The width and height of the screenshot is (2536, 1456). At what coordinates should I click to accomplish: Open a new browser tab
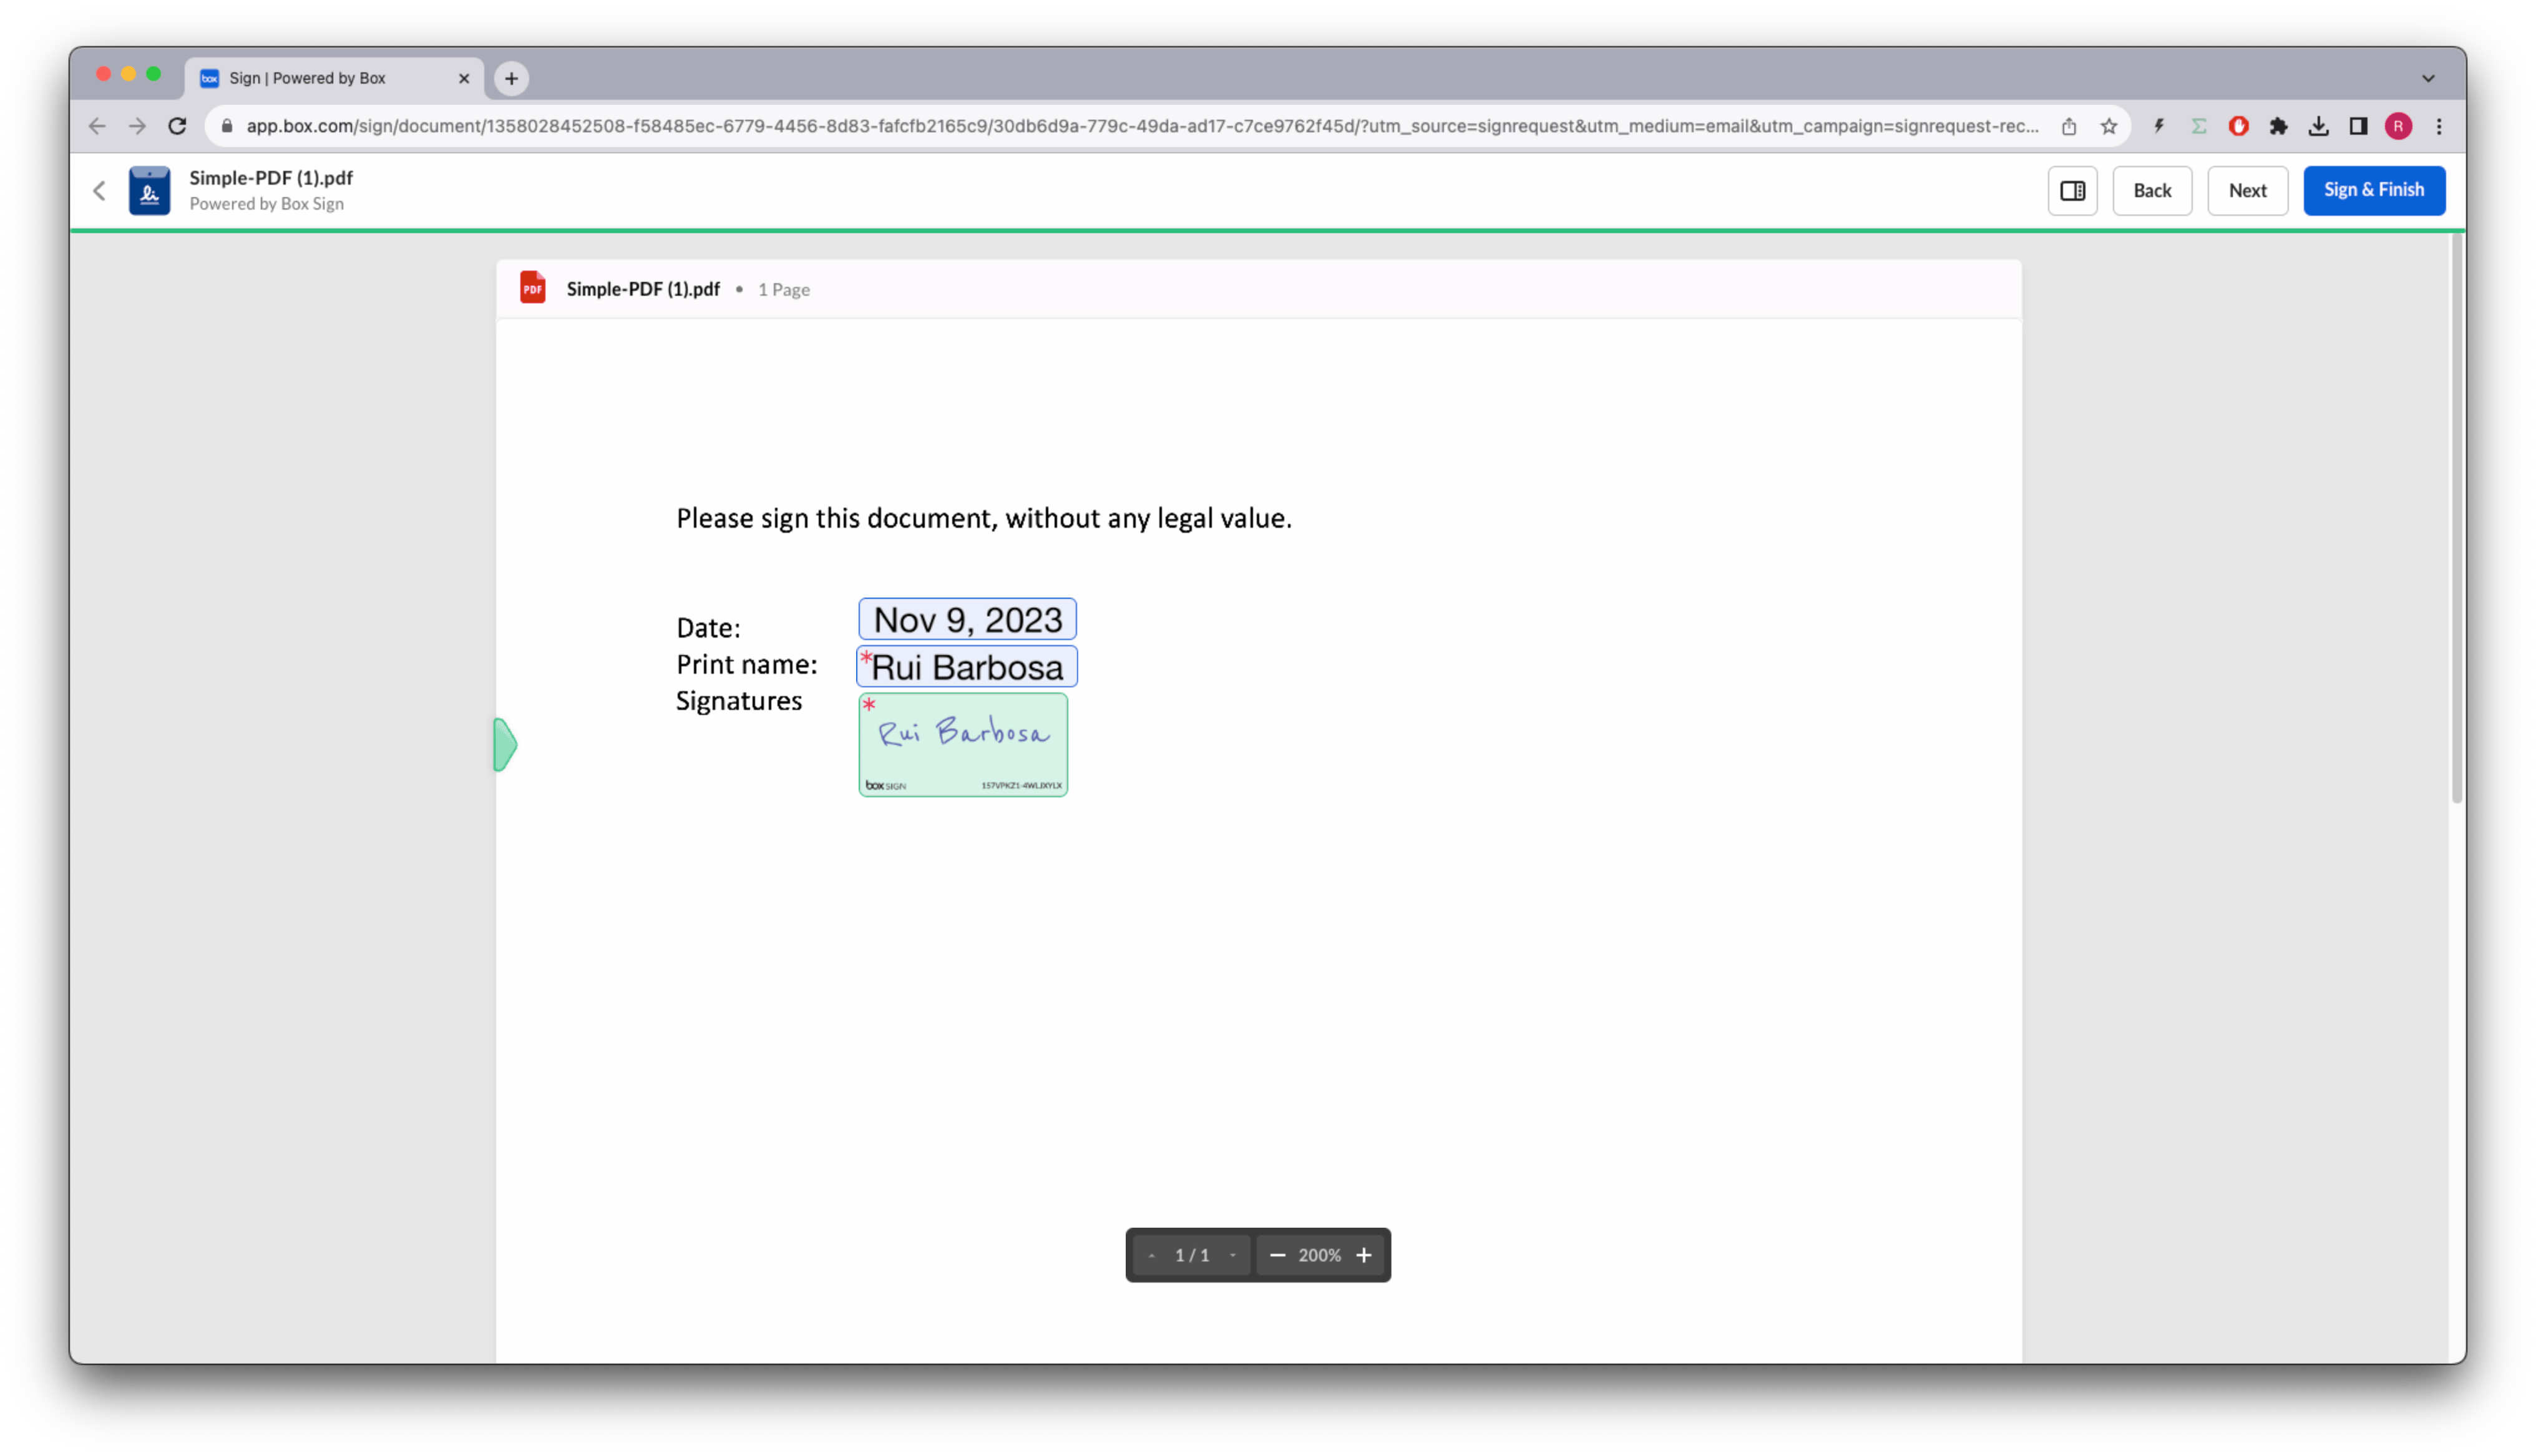click(511, 78)
